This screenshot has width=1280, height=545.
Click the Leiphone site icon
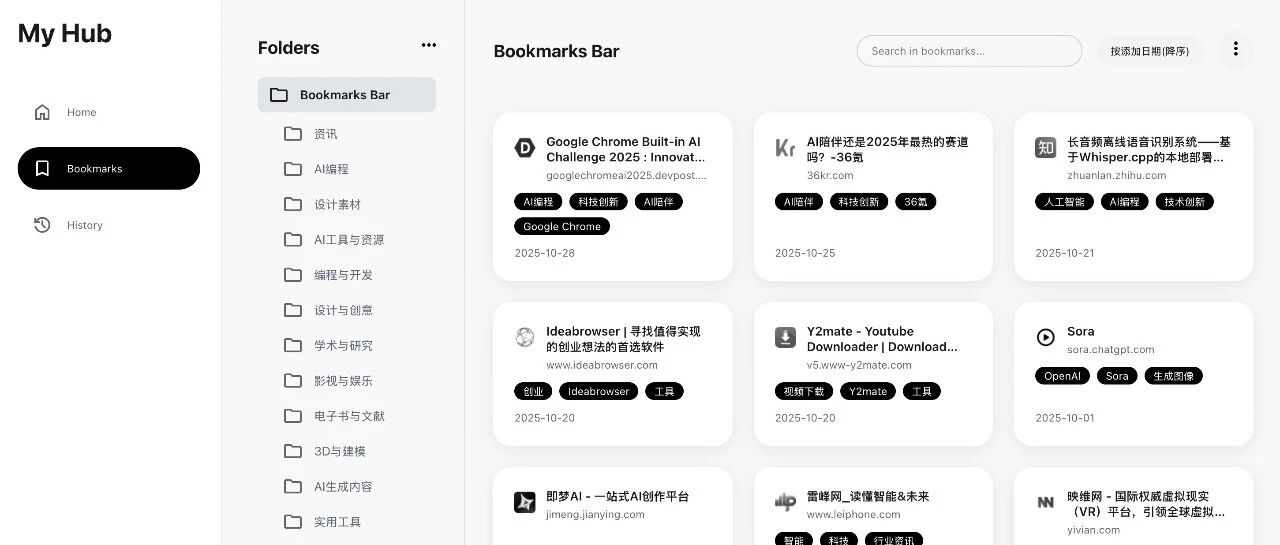(x=785, y=503)
